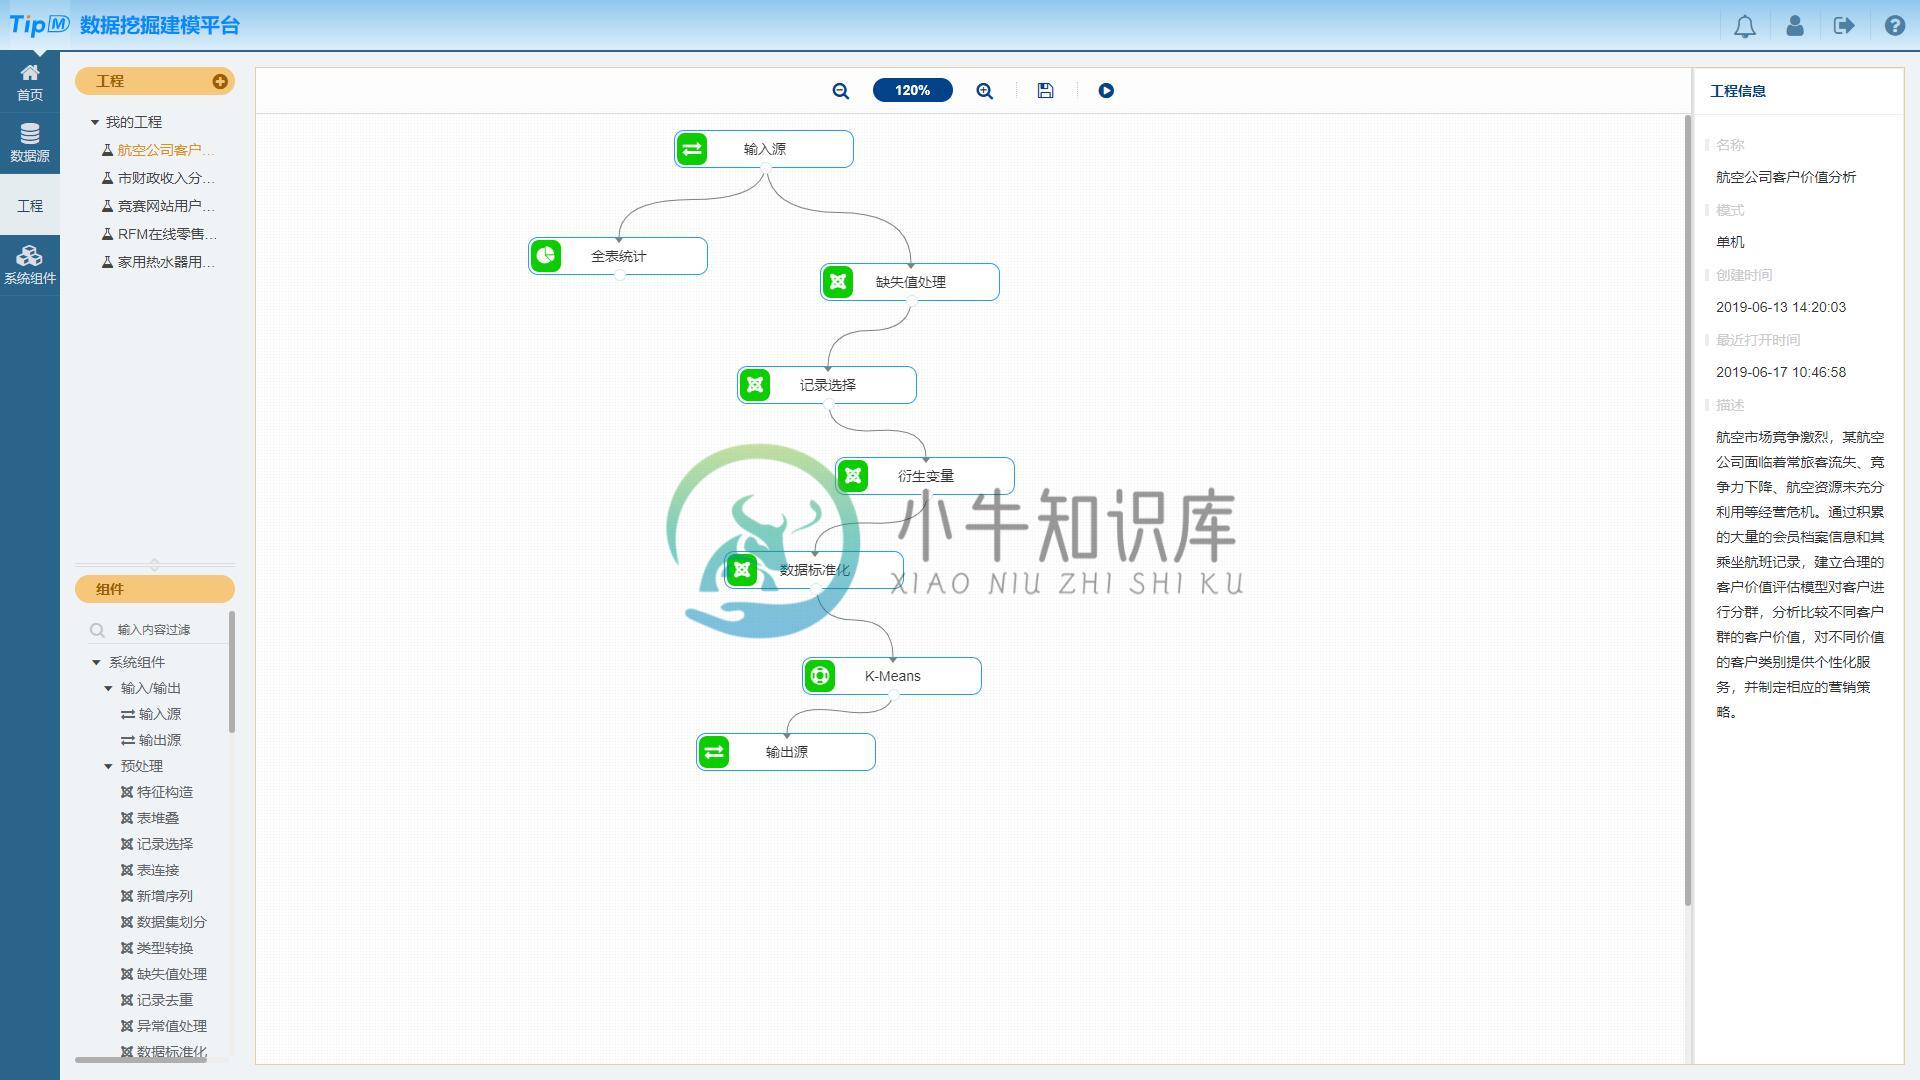
Task: Click the logout icon
Action: pos(1845,26)
